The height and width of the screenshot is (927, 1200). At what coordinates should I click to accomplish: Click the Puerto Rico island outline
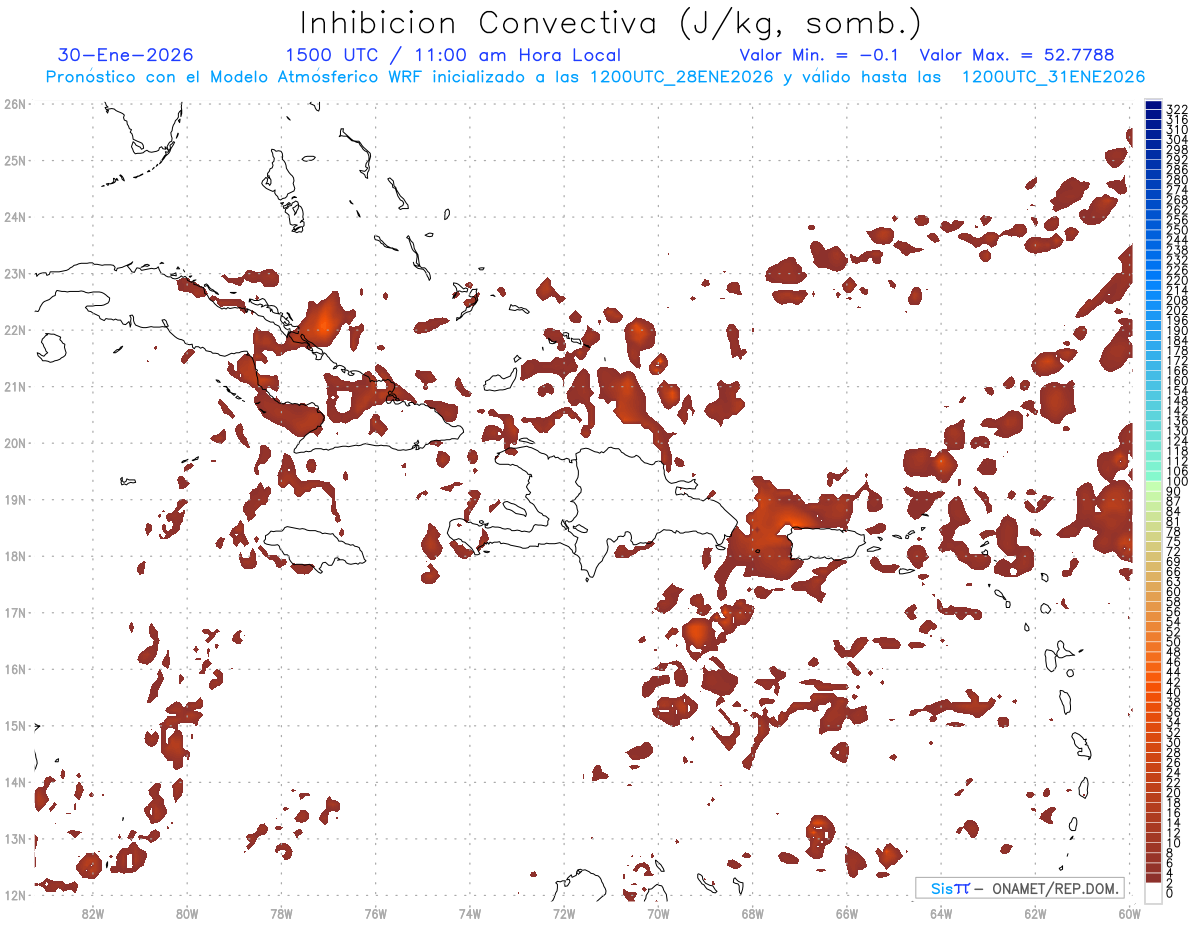point(828,544)
